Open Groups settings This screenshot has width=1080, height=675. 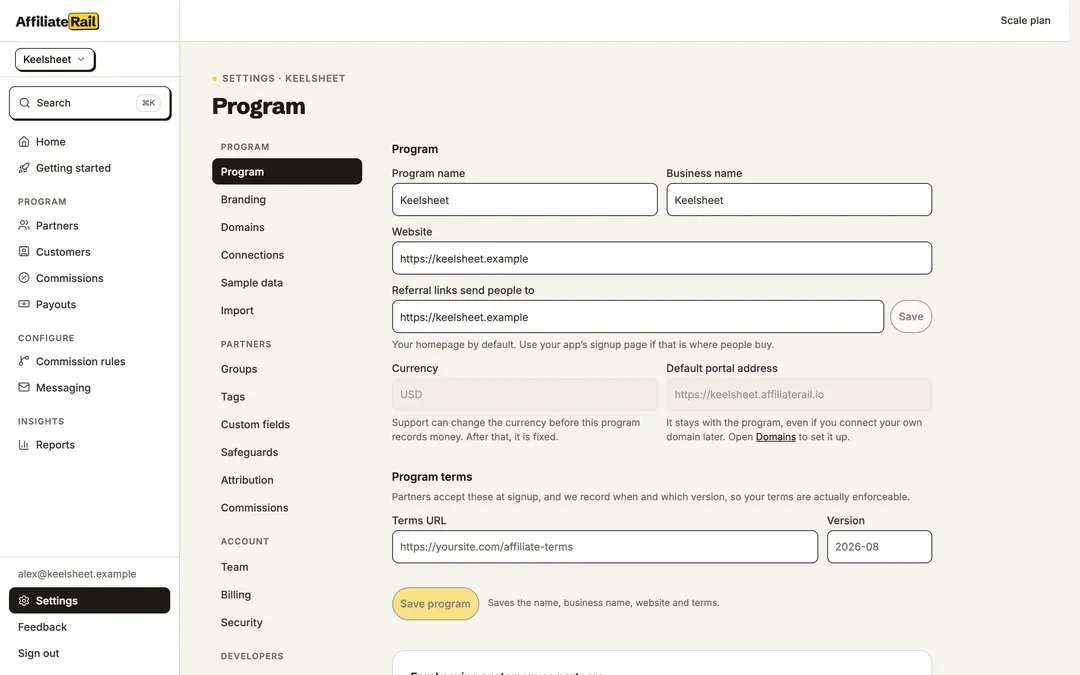(287, 368)
